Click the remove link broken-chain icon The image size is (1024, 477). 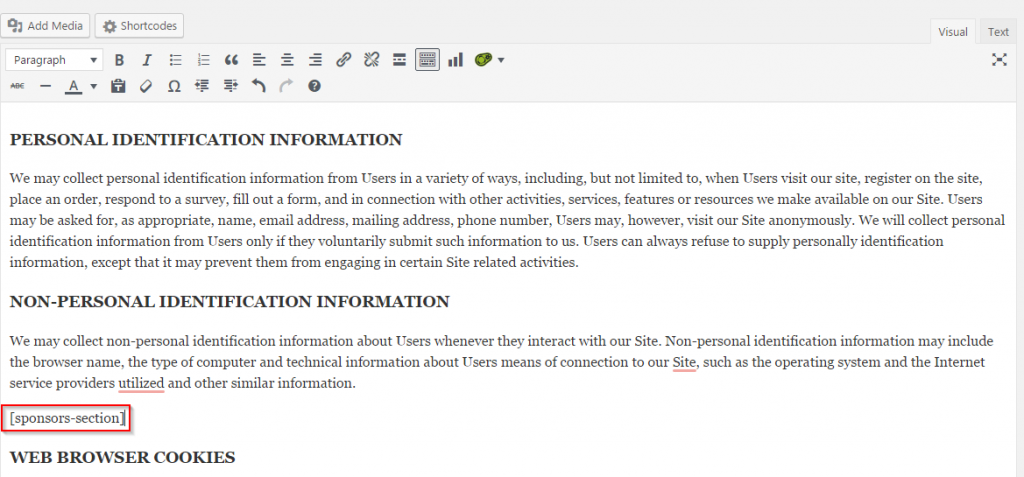(372, 60)
